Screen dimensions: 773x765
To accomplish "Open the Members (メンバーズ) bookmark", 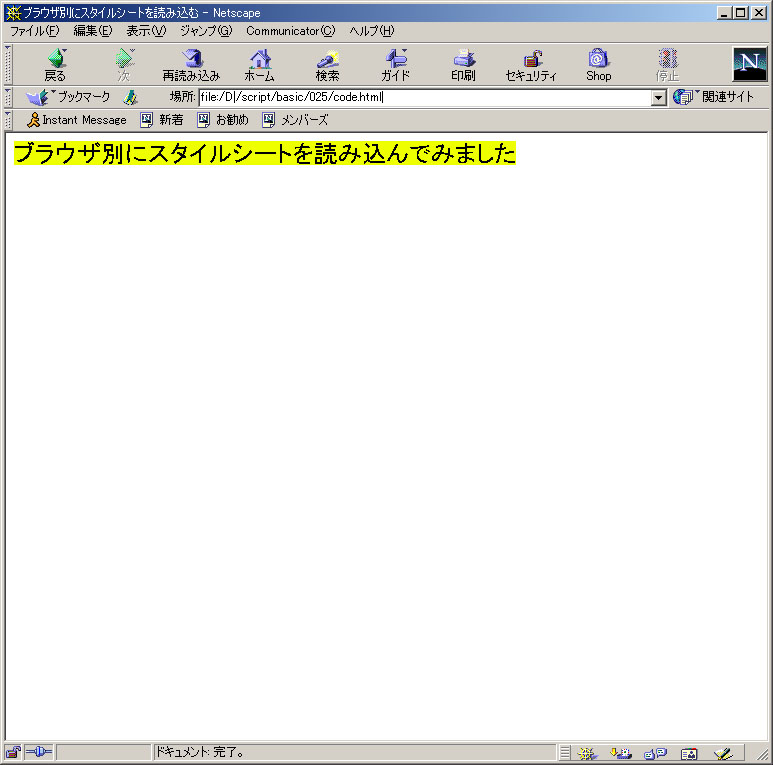I will (x=295, y=120).
